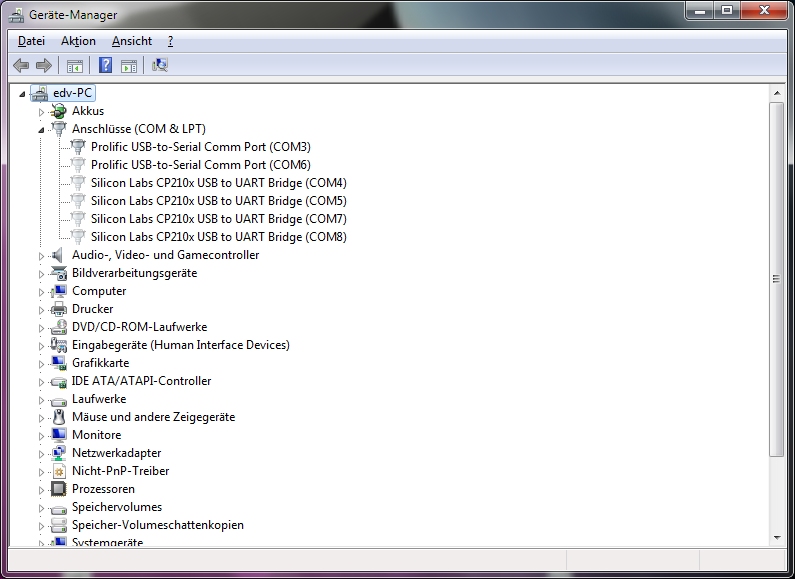The width and height of the screenshot is (795, 579).
Task: Click the Prozessoren chip icon
Action: [x=59, y=489]
